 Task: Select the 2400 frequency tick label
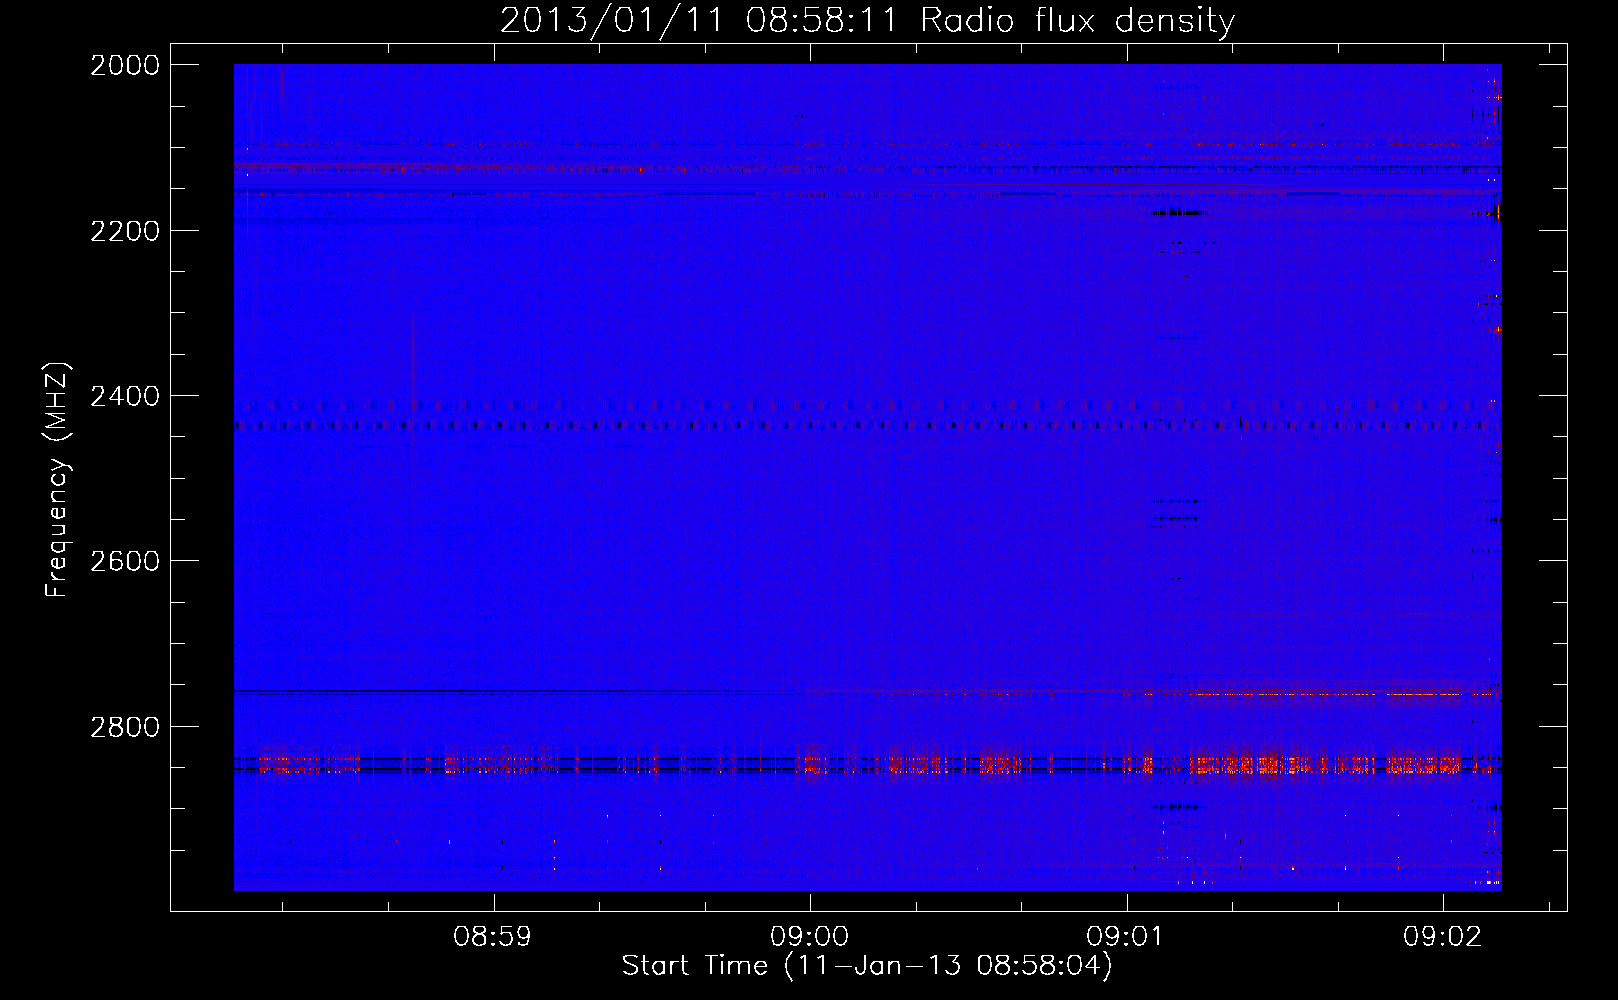(x=125, y=397)
